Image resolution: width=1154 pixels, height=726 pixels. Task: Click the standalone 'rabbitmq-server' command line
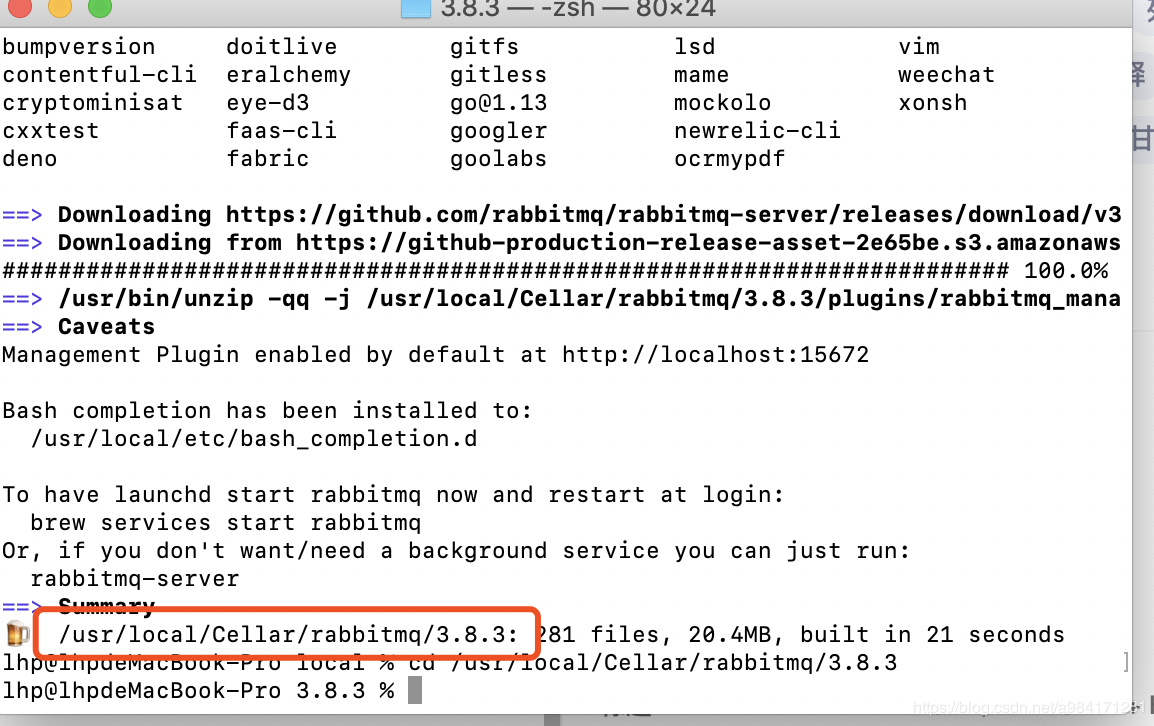[135, 579]
